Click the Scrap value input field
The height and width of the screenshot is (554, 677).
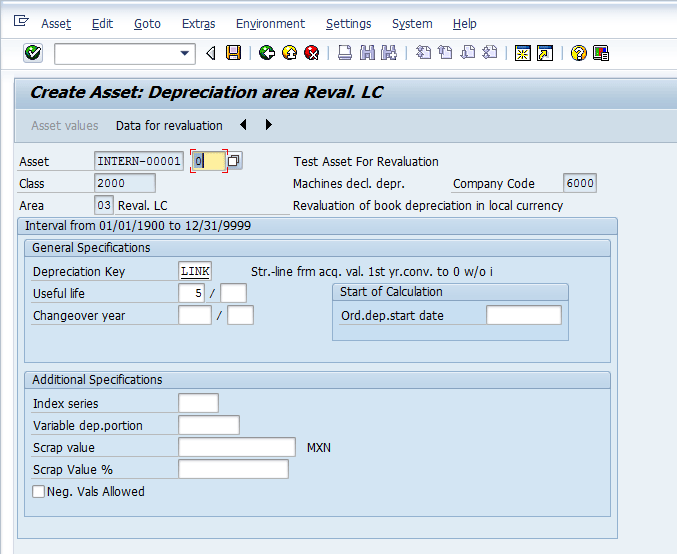[x=236, y=447]
